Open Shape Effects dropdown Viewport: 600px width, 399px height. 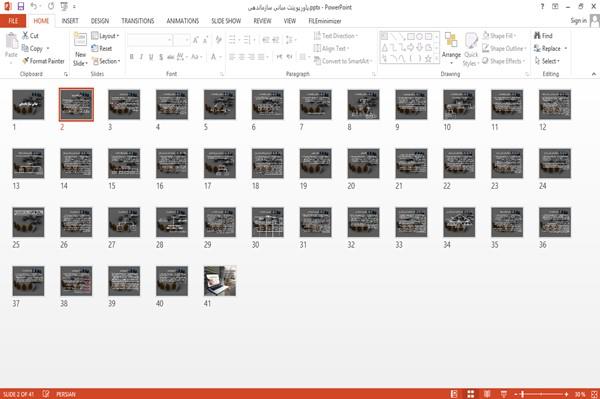pyautogui.click(x=504, y=61)
